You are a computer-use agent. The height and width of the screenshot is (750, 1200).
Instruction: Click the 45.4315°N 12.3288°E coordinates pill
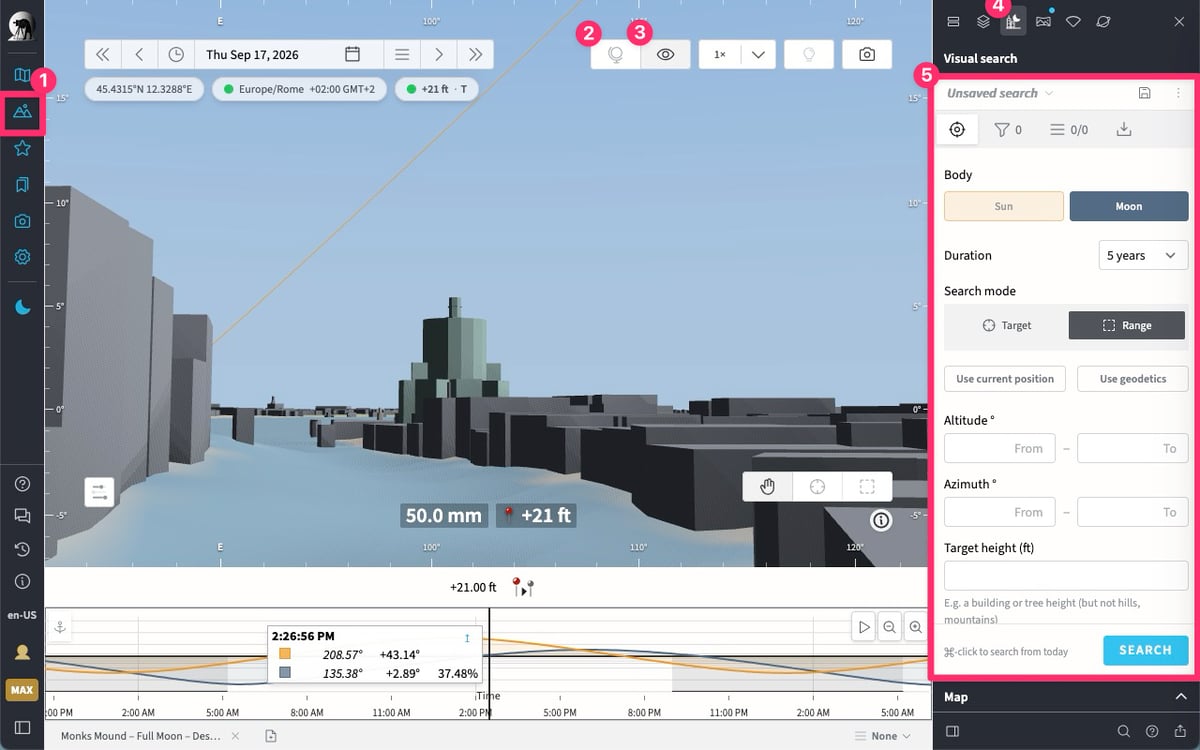click(x=145, y=89)
